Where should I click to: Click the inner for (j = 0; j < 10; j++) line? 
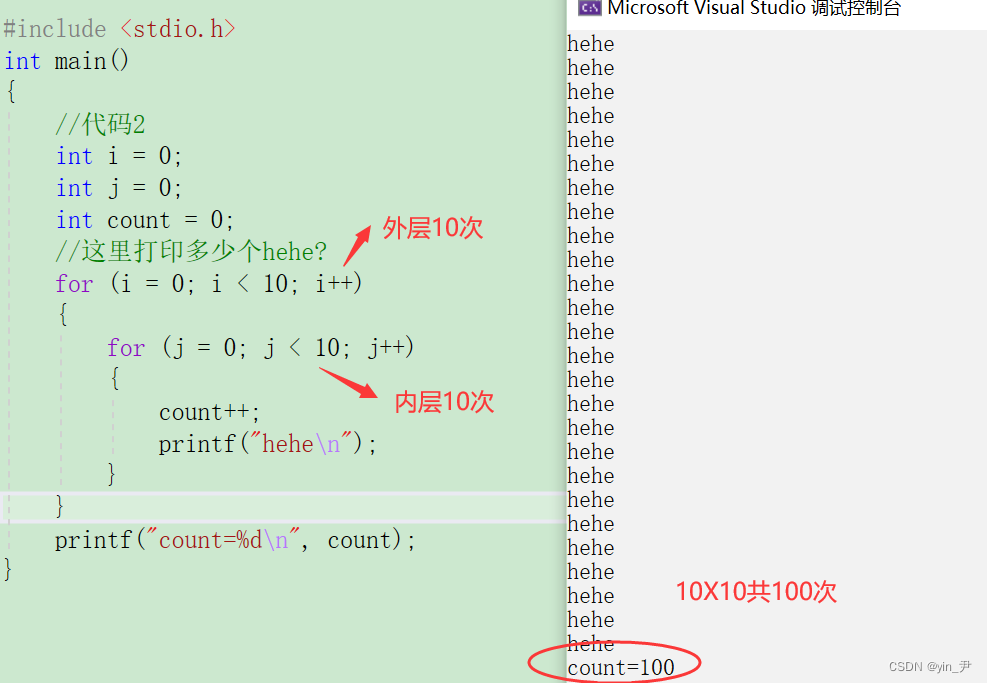(260, 347)
